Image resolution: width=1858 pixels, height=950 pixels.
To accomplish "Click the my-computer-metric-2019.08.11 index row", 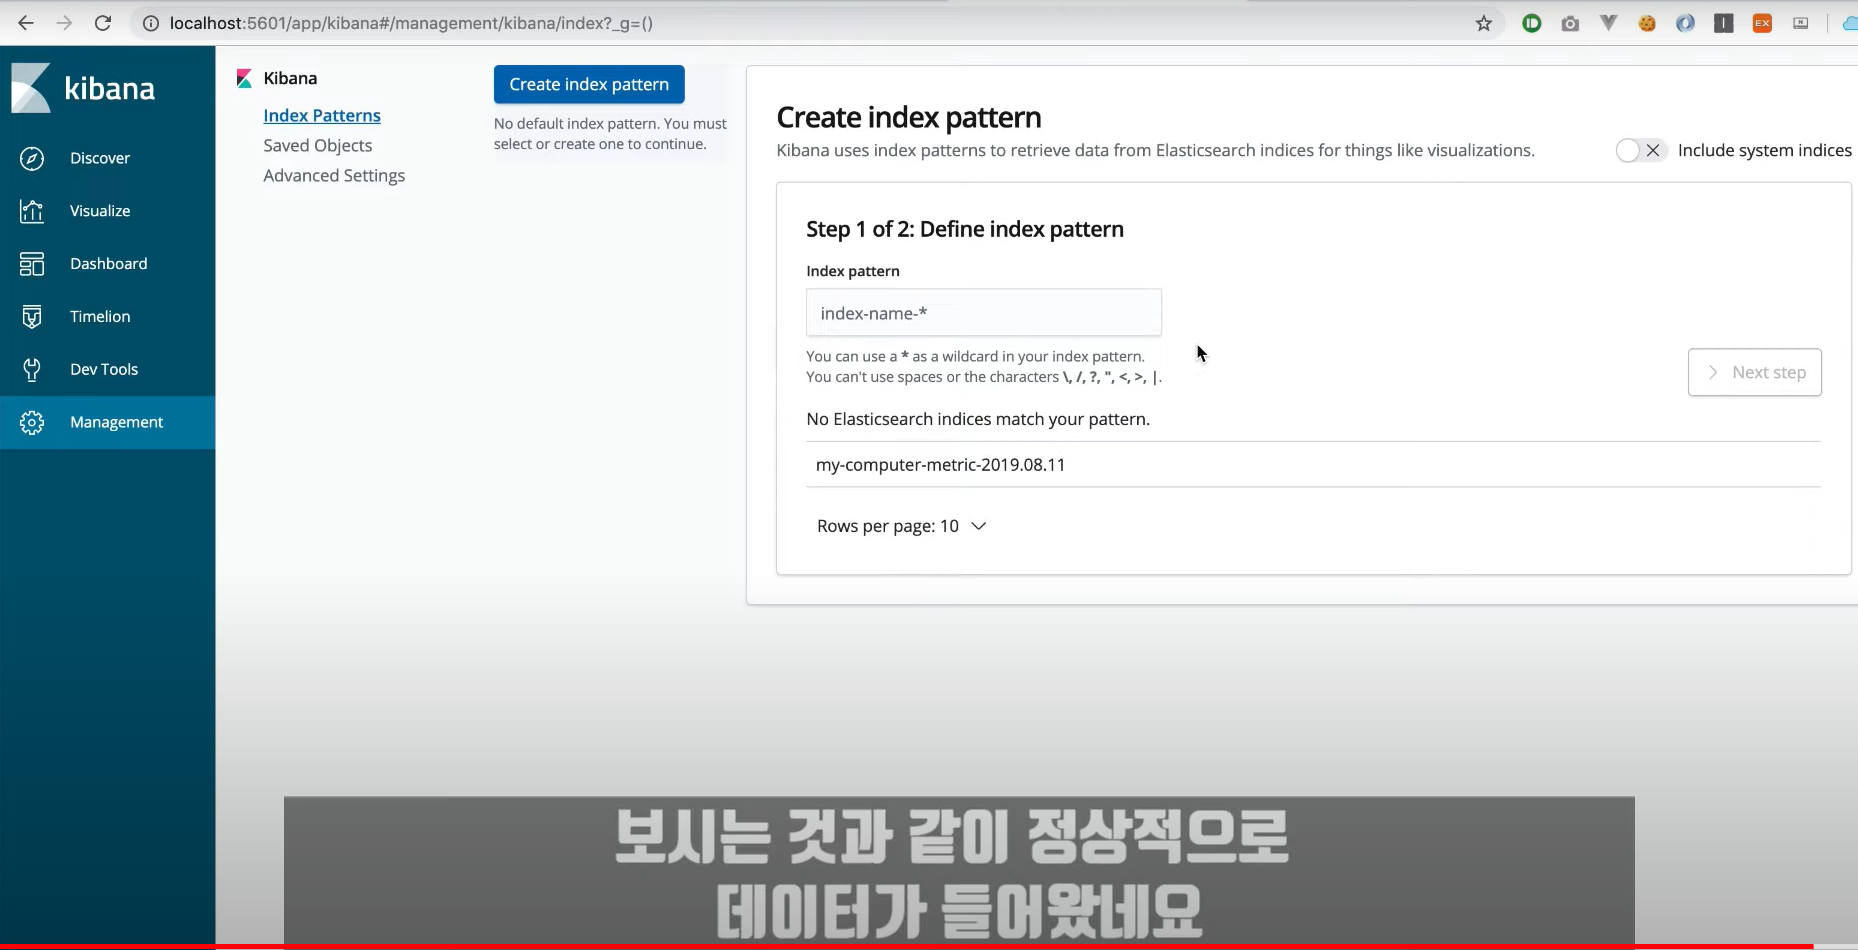I will point(1313,464).
